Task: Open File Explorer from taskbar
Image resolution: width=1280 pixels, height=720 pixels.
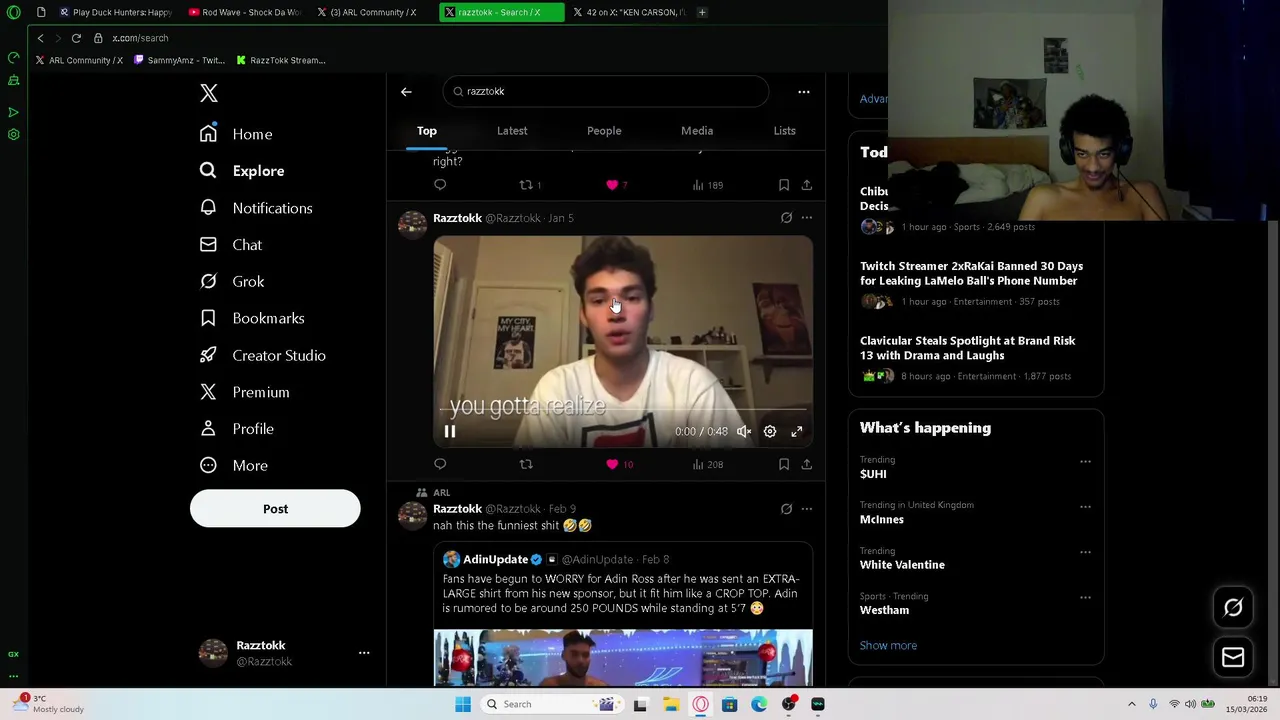Action: 670,704
